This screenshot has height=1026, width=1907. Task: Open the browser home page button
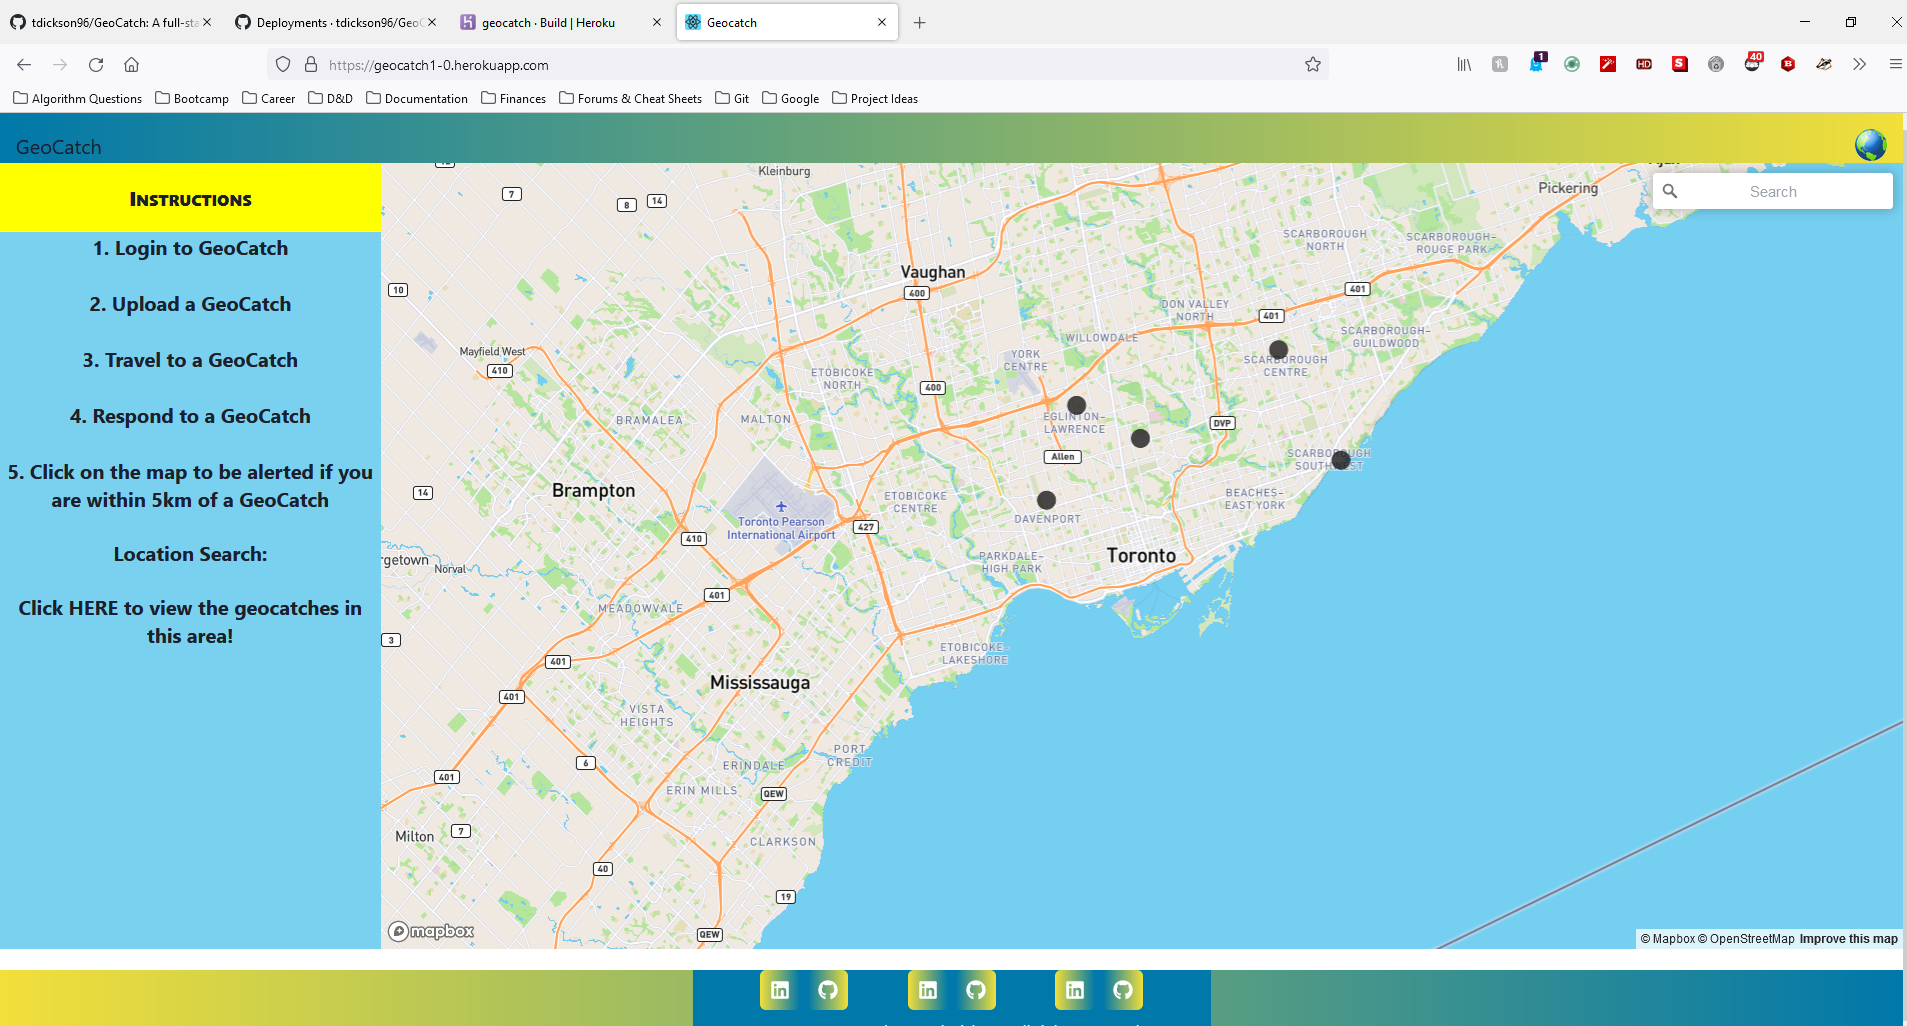click(x=131, y=64)
